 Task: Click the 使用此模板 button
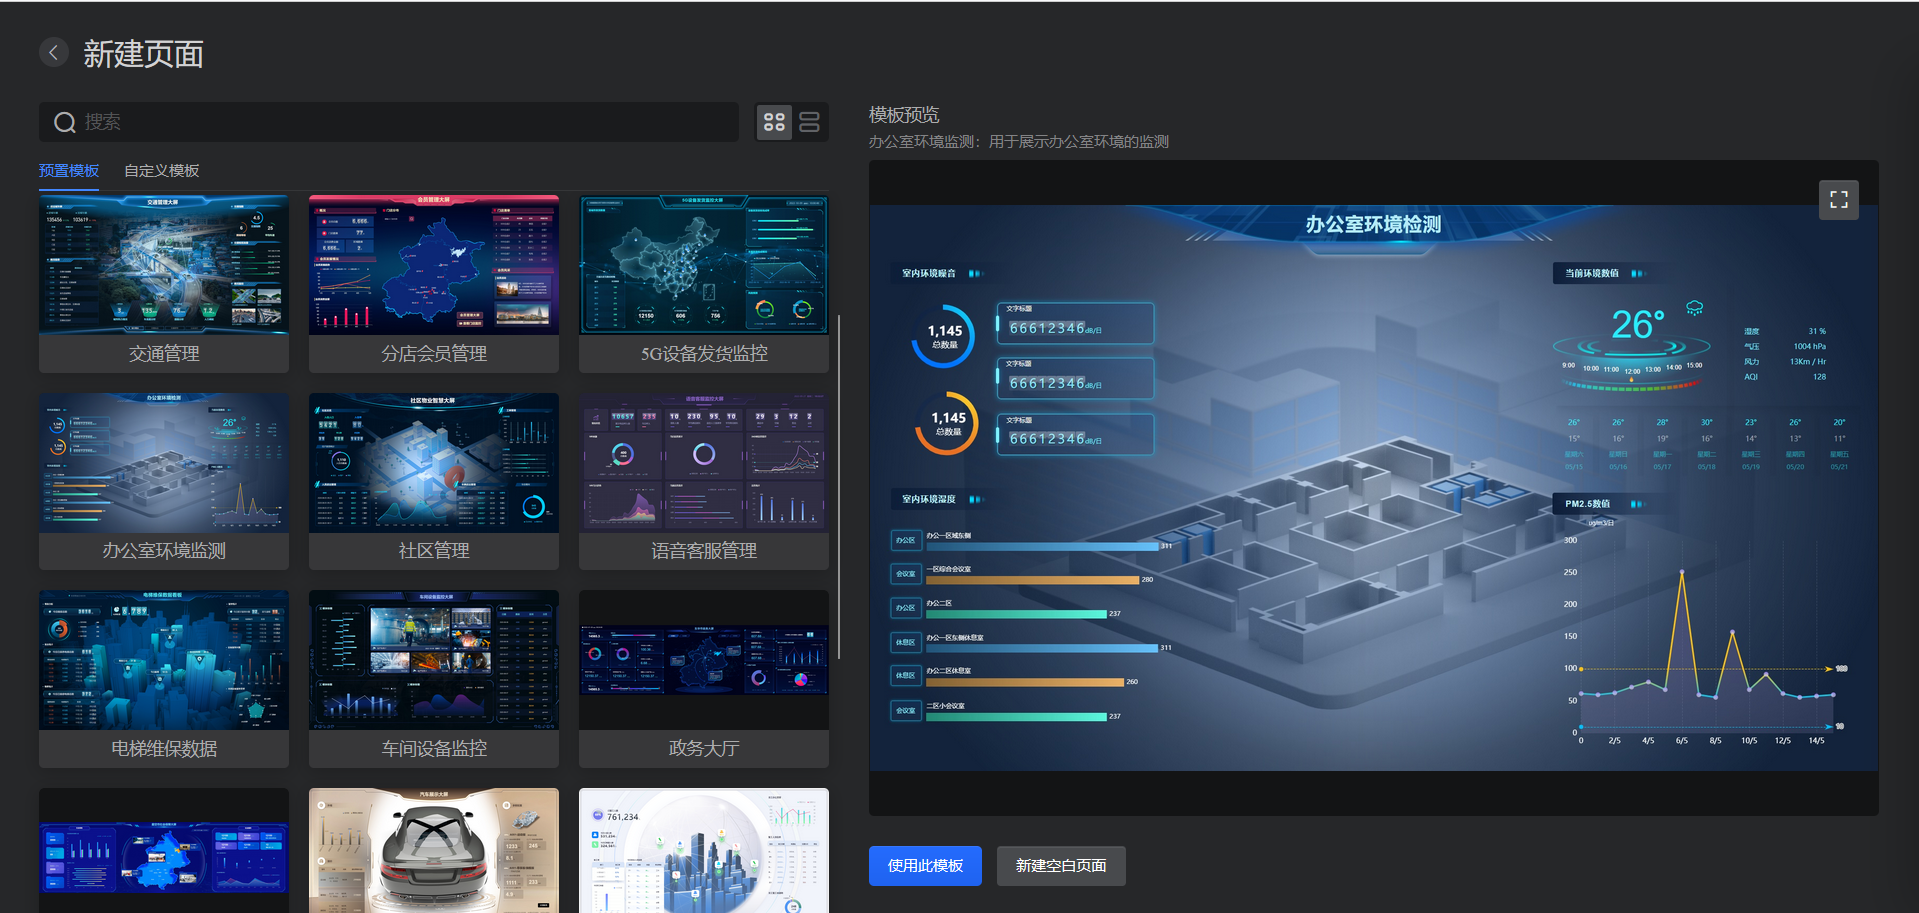924,865
